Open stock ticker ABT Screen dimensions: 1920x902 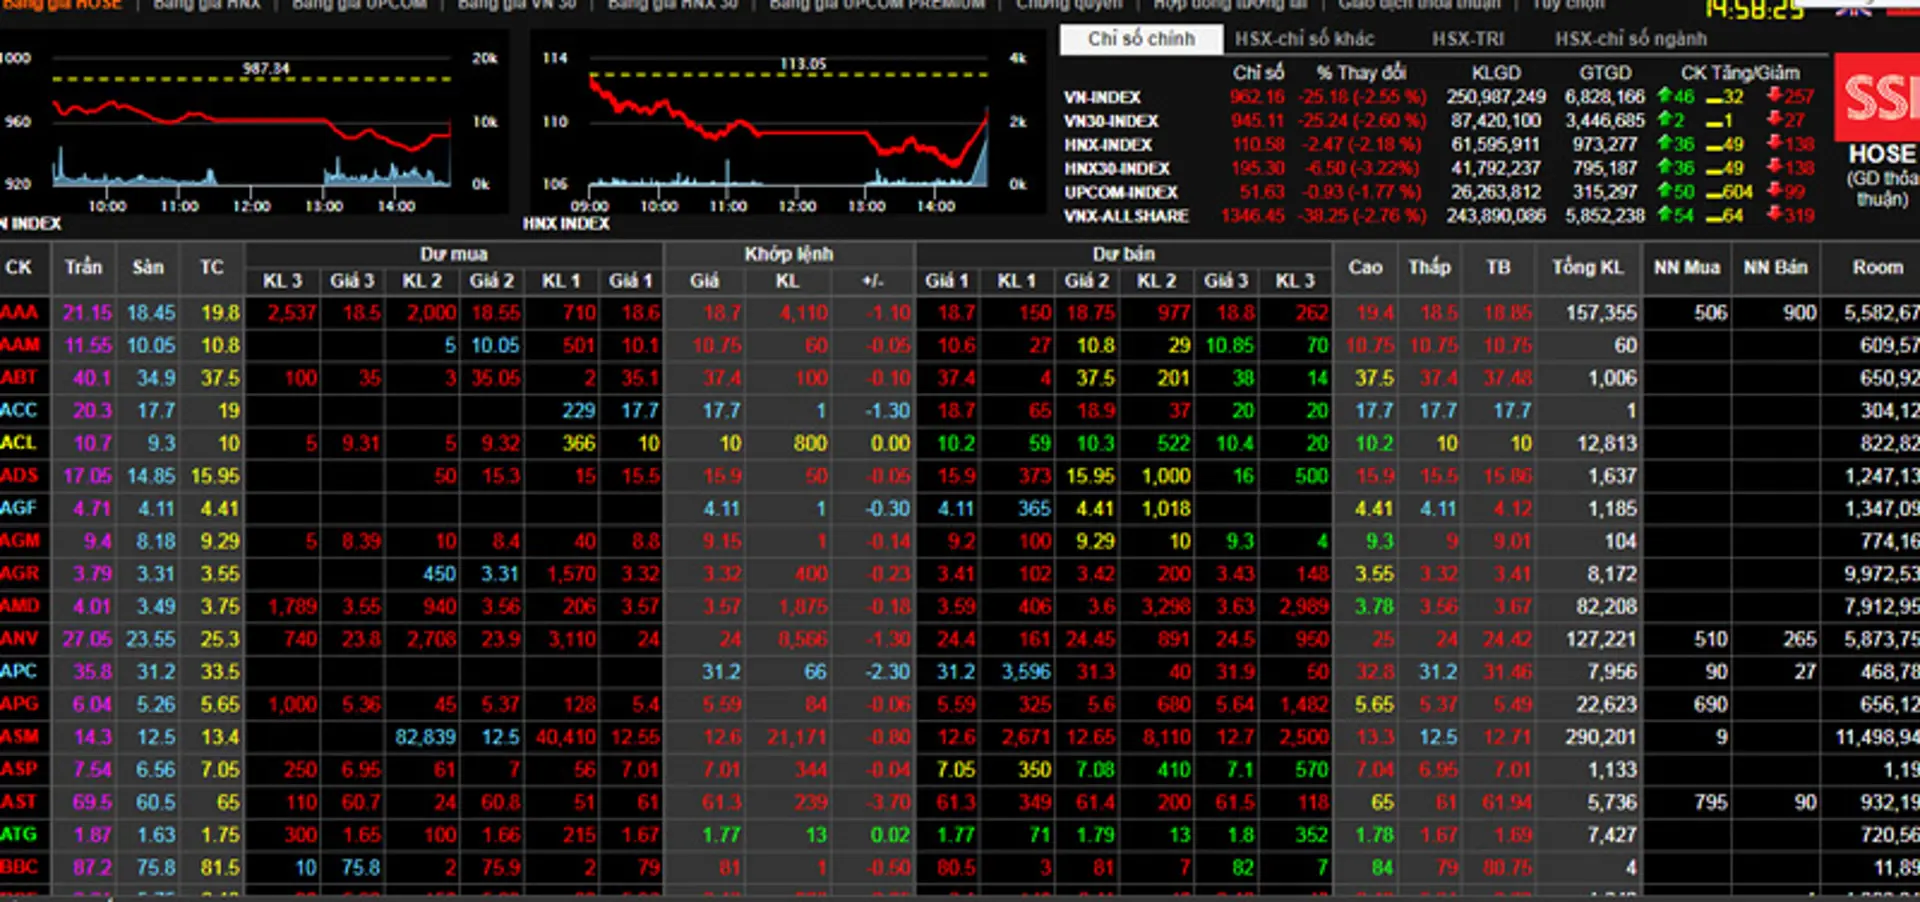(x=20, y=378)
